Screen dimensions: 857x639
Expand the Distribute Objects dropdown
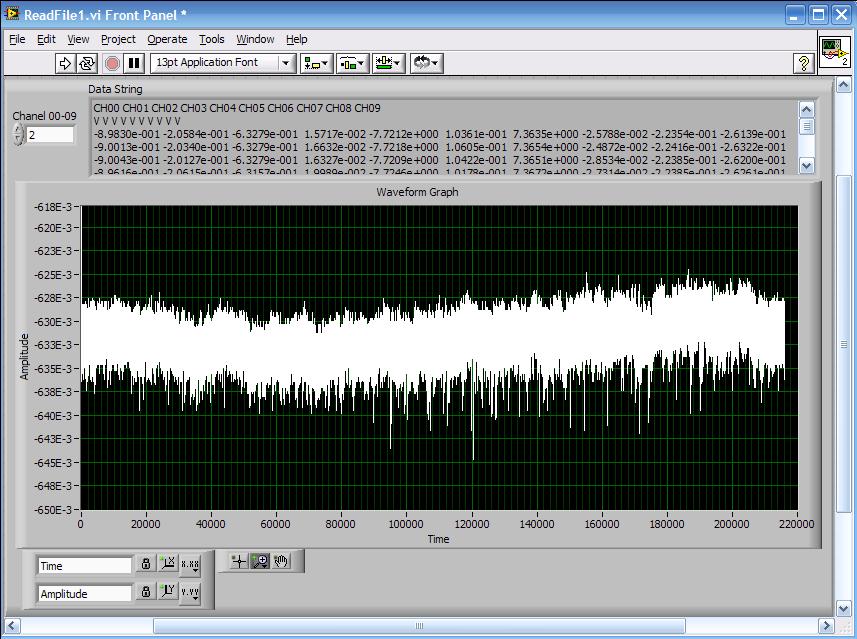point(352,63)
